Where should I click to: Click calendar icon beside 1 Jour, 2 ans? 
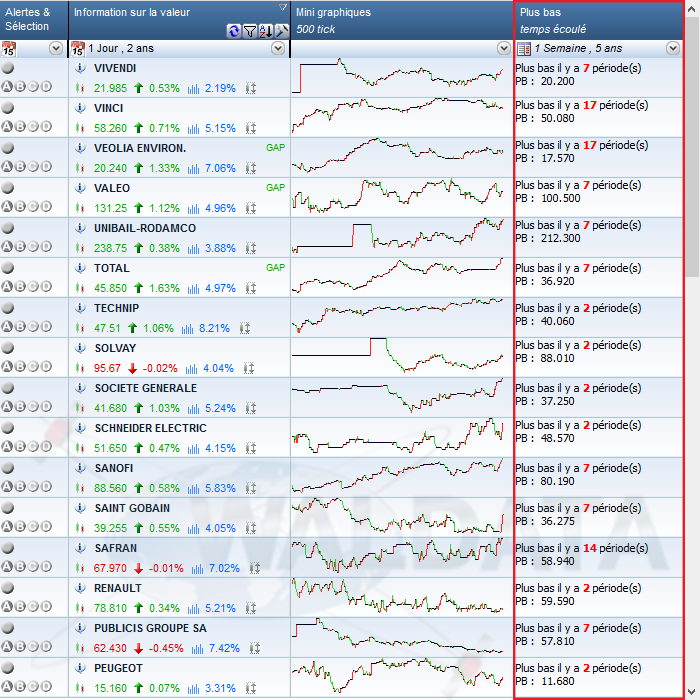pyautogui.click(x=78, y=48)
